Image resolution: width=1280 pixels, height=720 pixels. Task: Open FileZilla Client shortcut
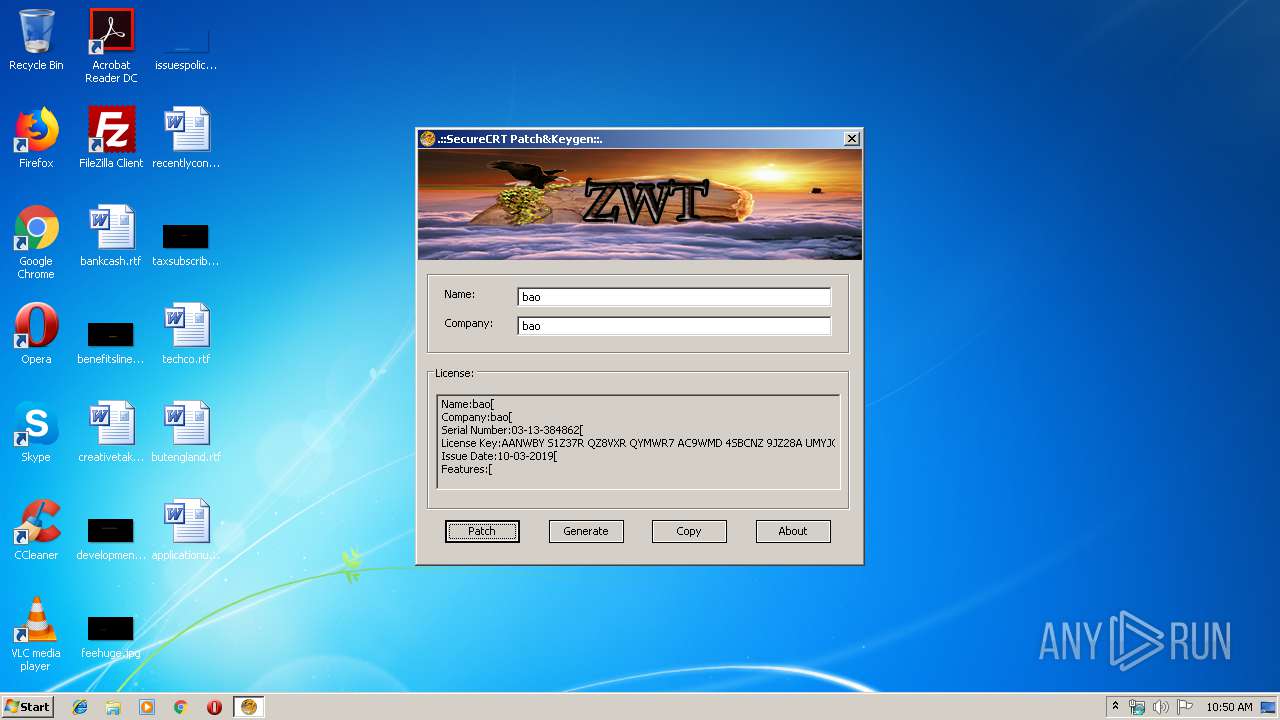pyautogui.click(x=111, y=138)
